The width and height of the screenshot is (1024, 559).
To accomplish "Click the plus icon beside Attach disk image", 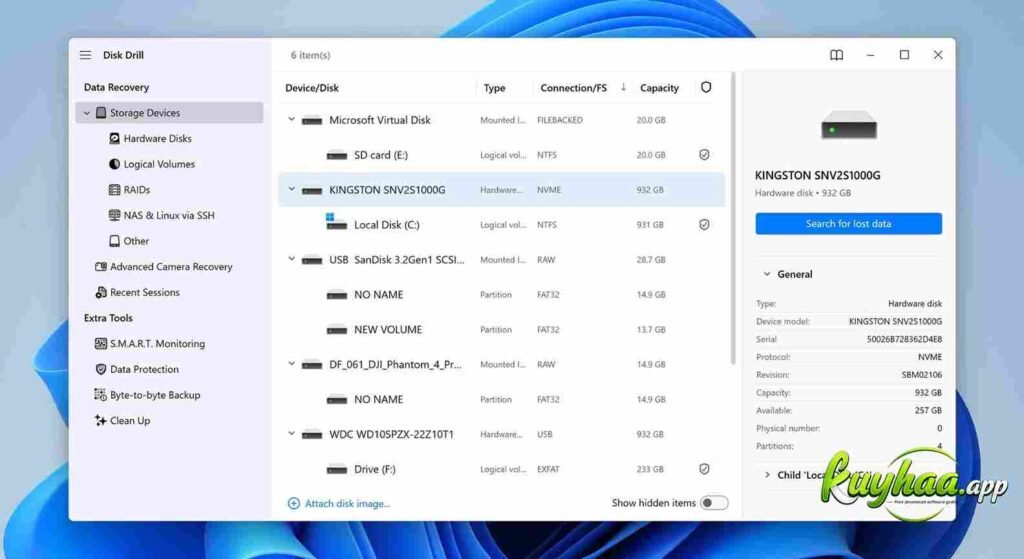I will [x=294, y=503].
